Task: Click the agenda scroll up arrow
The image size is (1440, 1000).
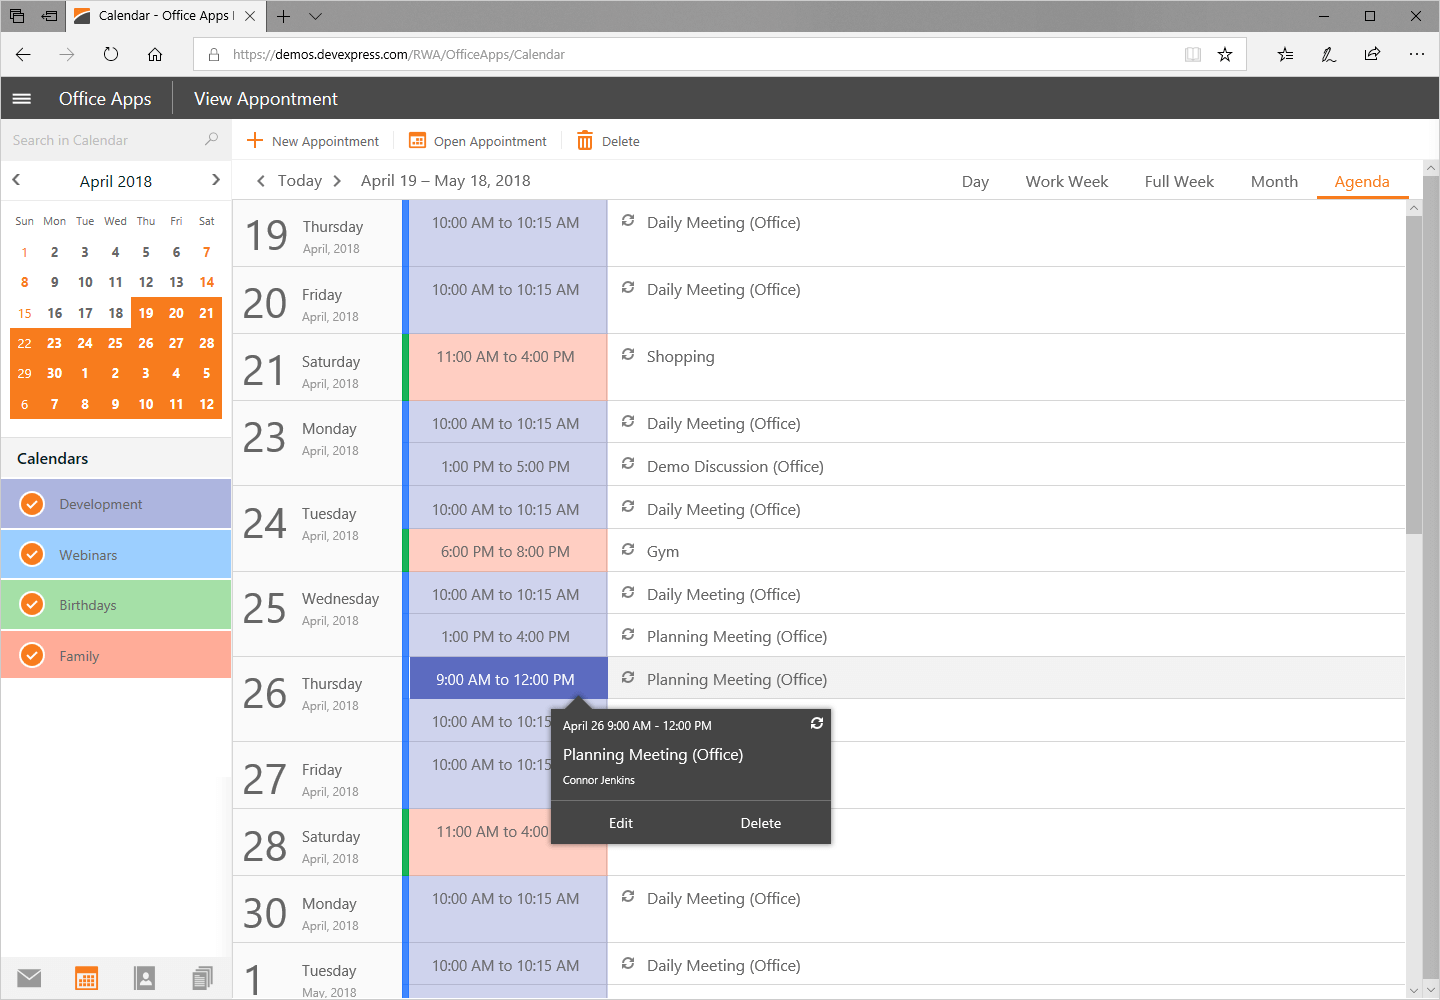Action: click(x=1414, y=208)
